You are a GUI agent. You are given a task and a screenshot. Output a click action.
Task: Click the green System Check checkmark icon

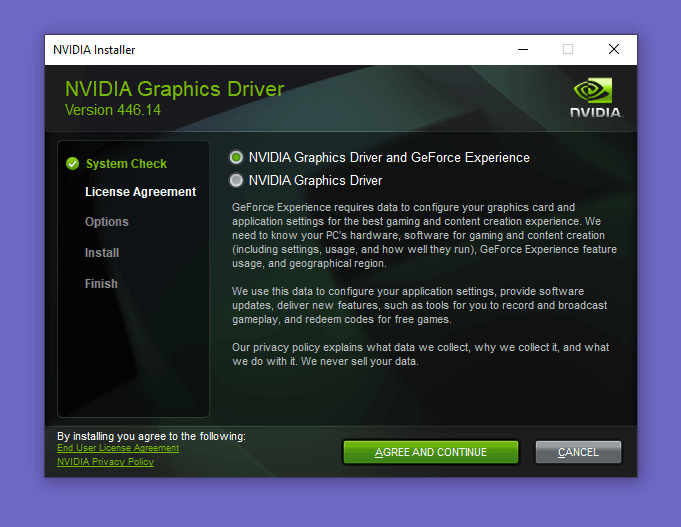pos(73,164)
